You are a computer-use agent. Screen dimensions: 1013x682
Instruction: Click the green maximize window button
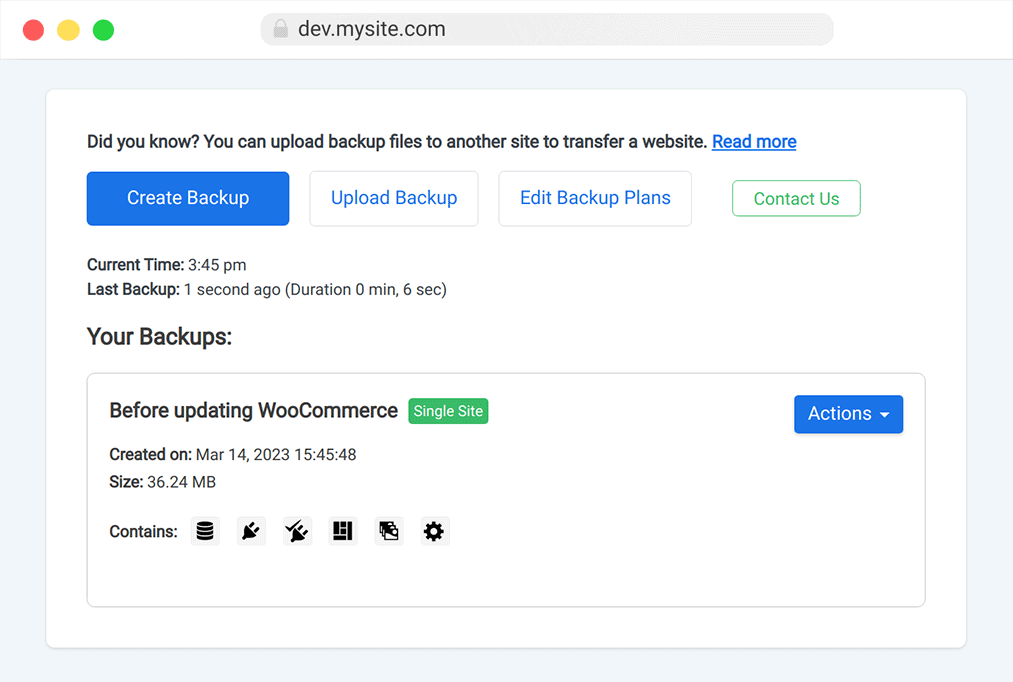click(103, 30)
